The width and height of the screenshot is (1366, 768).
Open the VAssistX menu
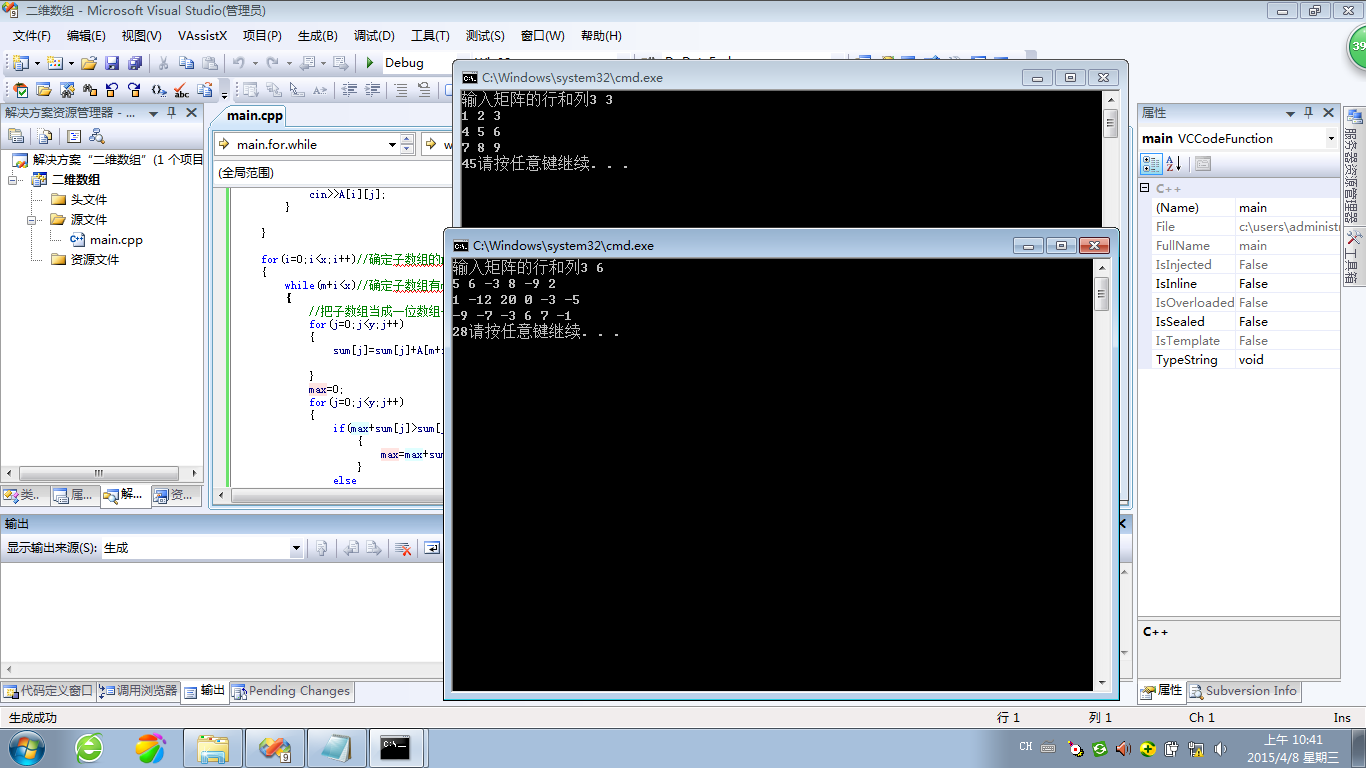coord(202,35)
